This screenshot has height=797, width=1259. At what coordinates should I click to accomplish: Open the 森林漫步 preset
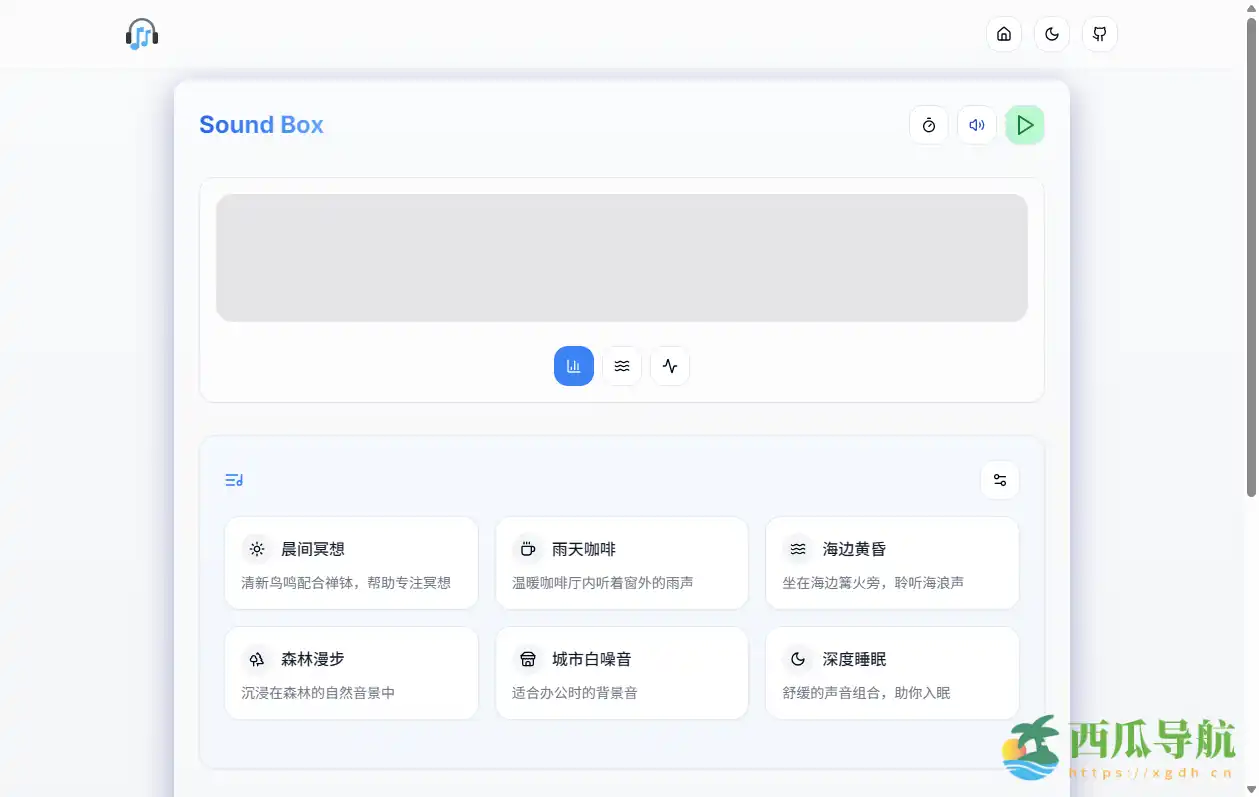pos(351,673)
